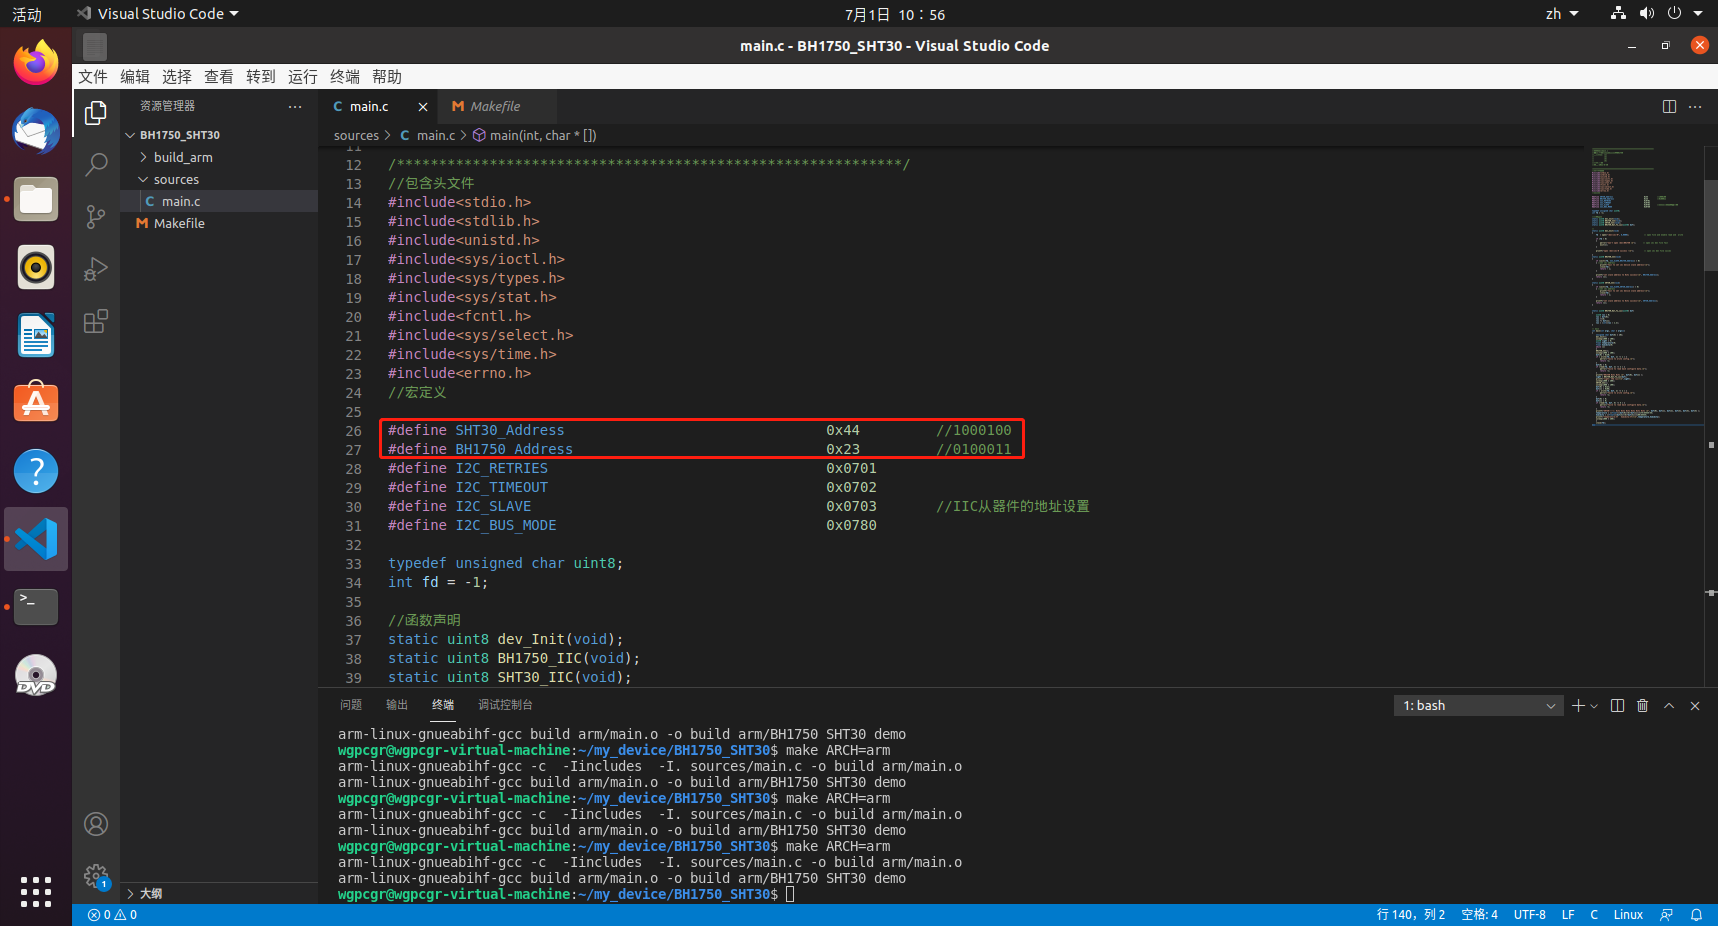The width and height of the screenshot is (1718, 926).
Task: Open the Explorer view in activity bar
Action: (x=96, y=113)
